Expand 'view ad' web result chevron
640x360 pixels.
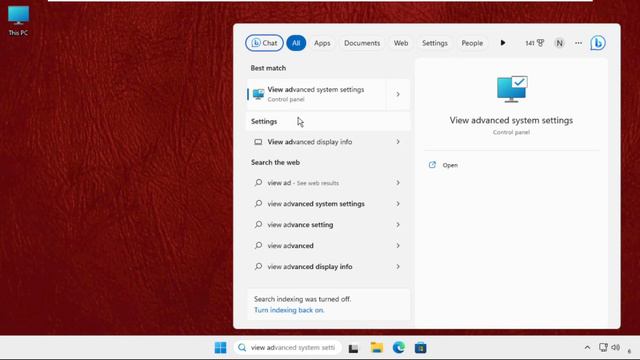[398, 183]
